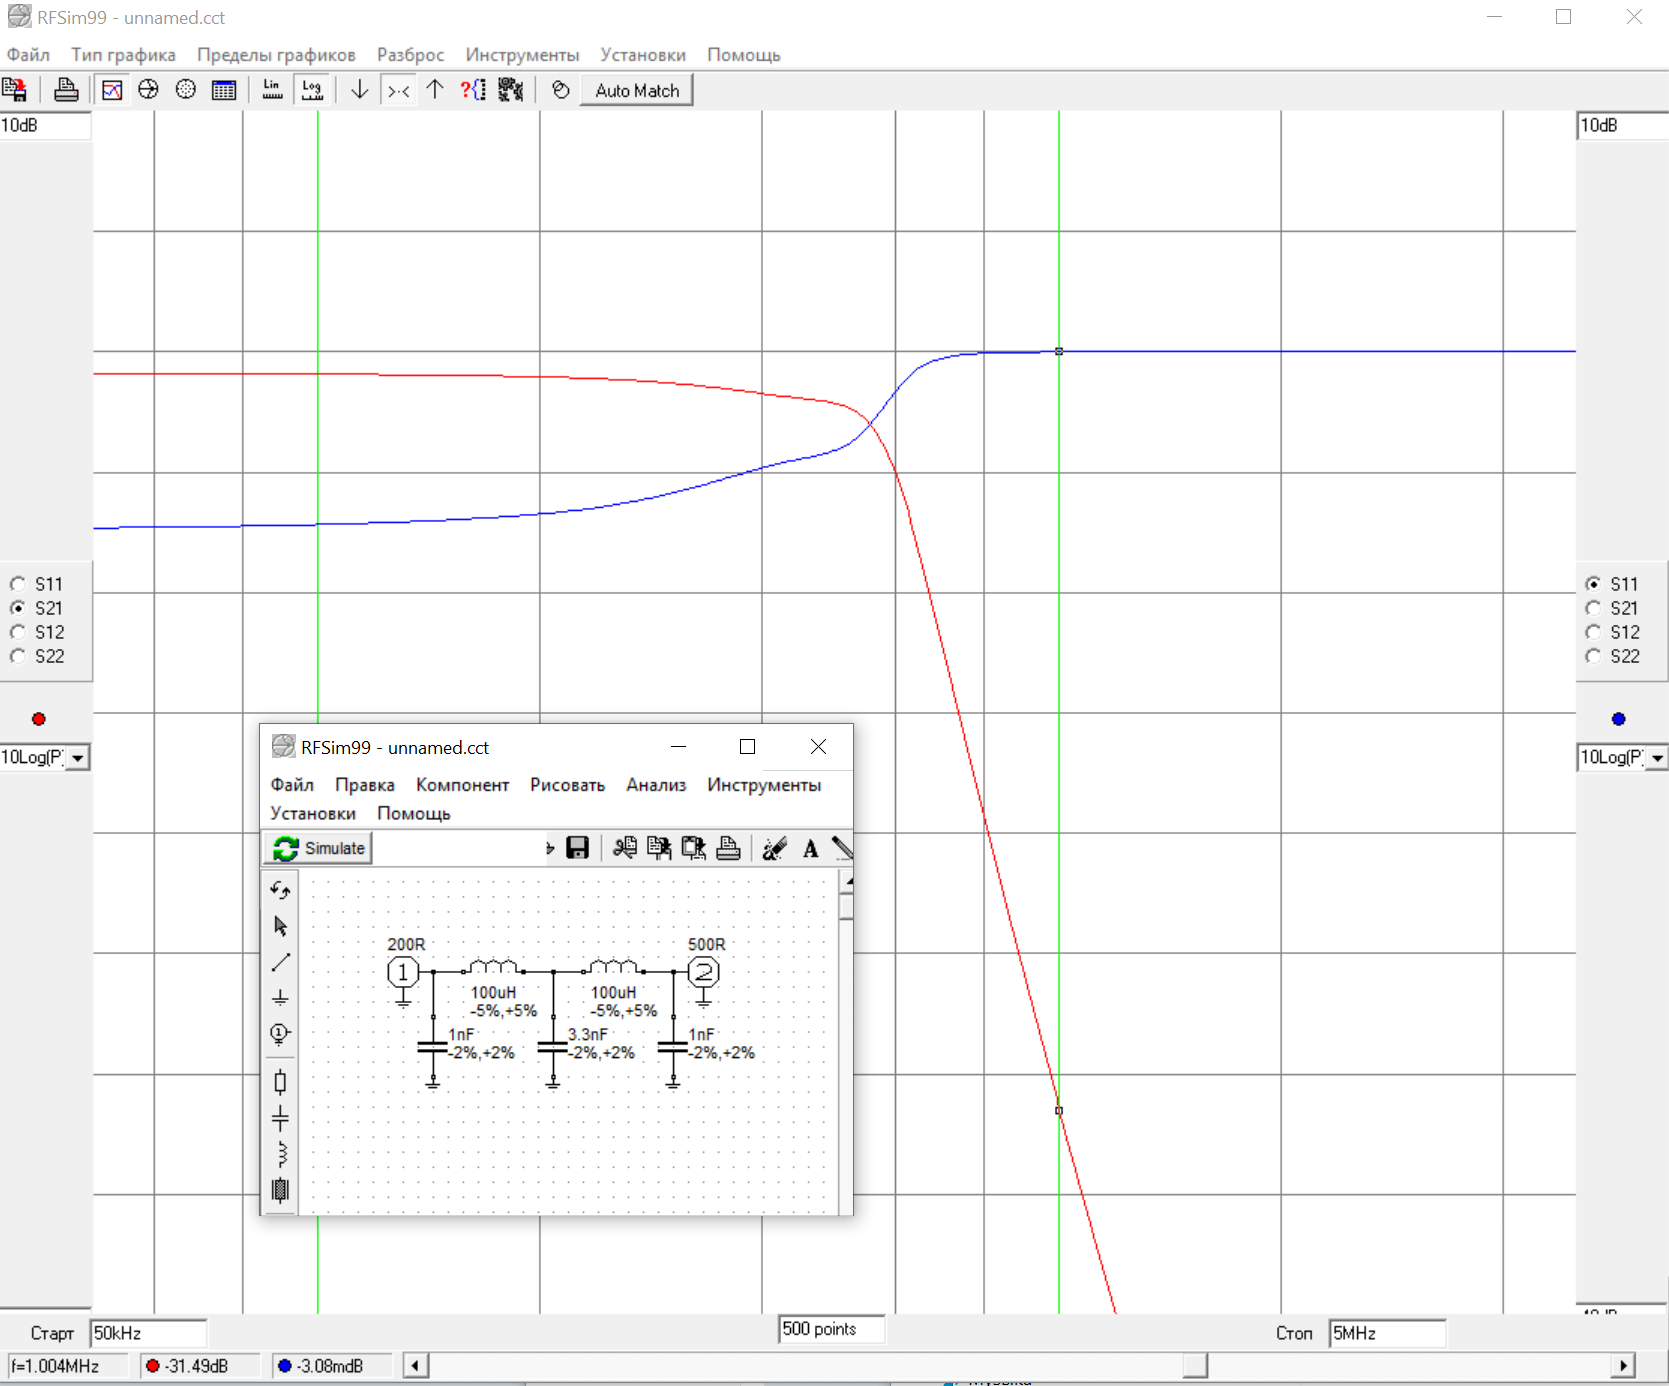
Task: Switch frequency axis to linear (Lin) scale
Action: pos(272,90)
